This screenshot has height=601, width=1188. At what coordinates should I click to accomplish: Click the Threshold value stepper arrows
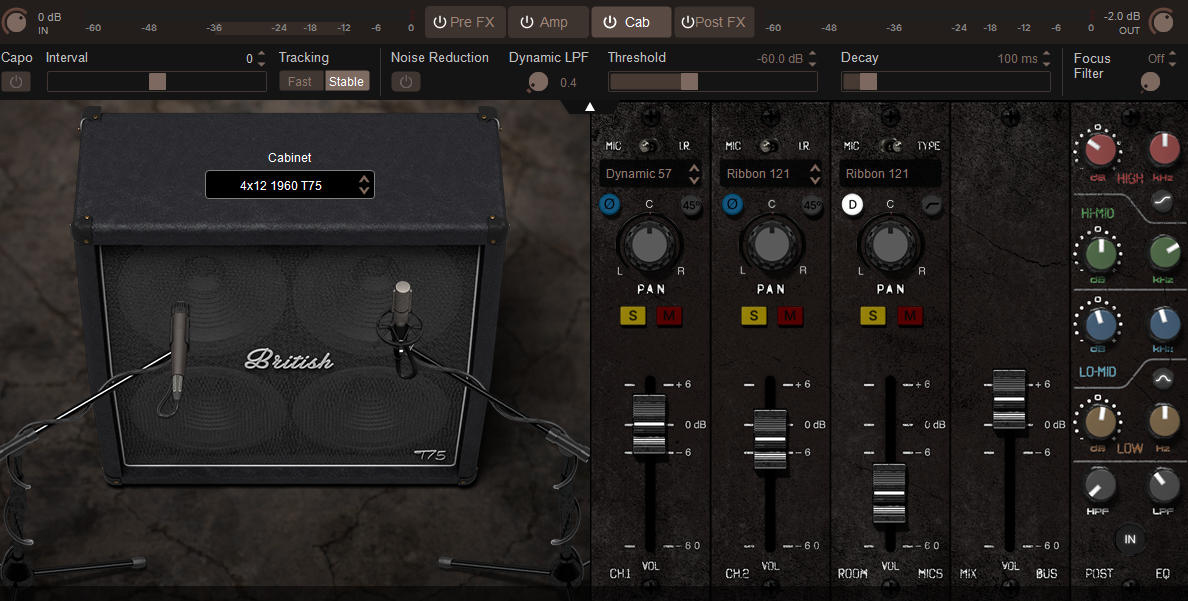point(812,58)
